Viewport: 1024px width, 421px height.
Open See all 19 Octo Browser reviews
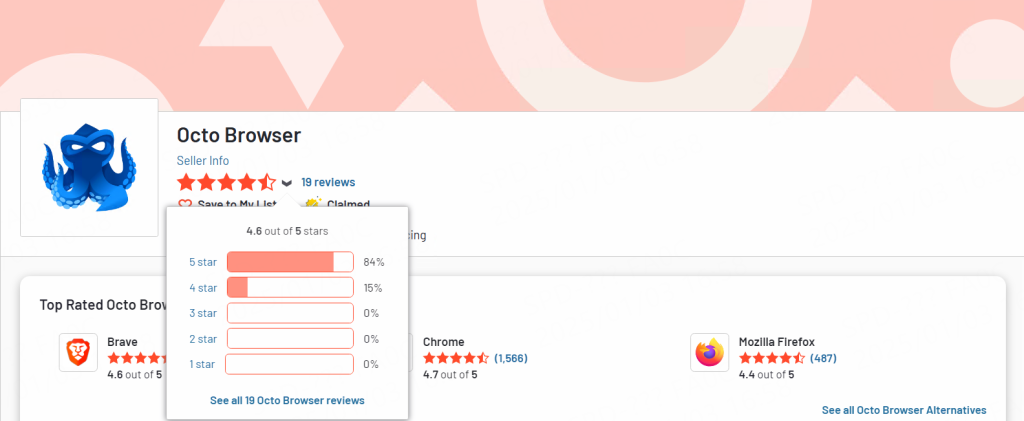pyautogui.click(x=287, y=400)
